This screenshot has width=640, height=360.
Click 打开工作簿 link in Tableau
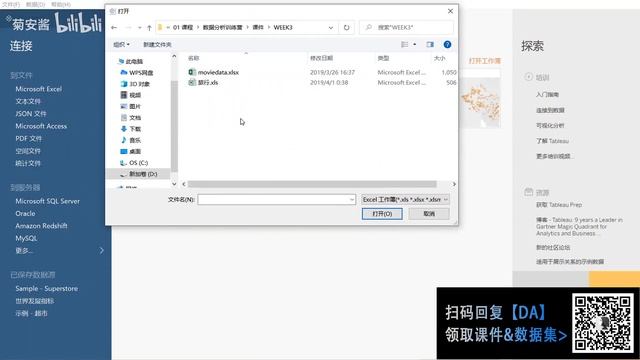point(484,61)
